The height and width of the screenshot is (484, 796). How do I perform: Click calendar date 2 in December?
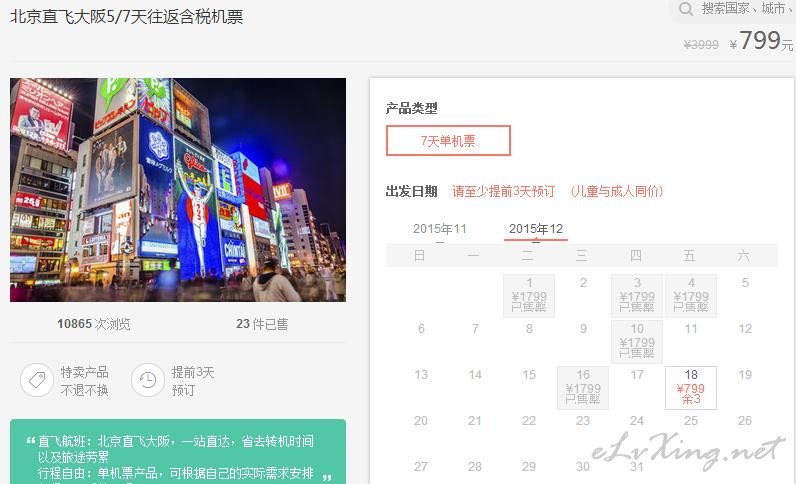coord(583,283)
